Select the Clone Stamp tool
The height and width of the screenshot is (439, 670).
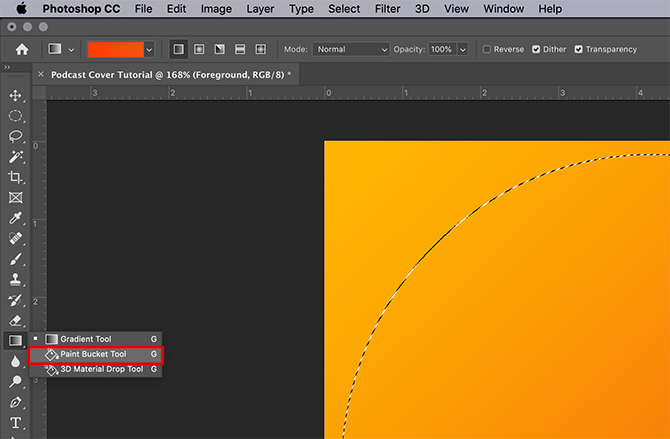(x=15, y=279)
